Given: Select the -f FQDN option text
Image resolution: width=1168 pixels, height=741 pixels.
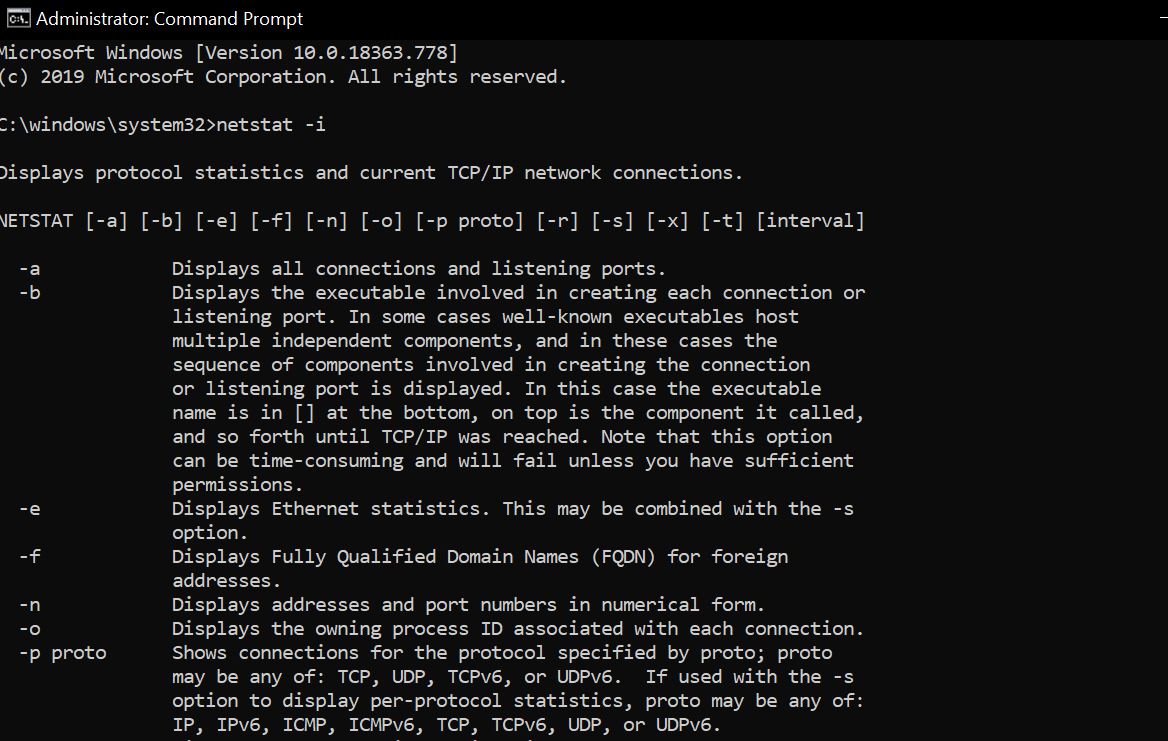Looking at the screenshot, I should [x=480, y=556].
